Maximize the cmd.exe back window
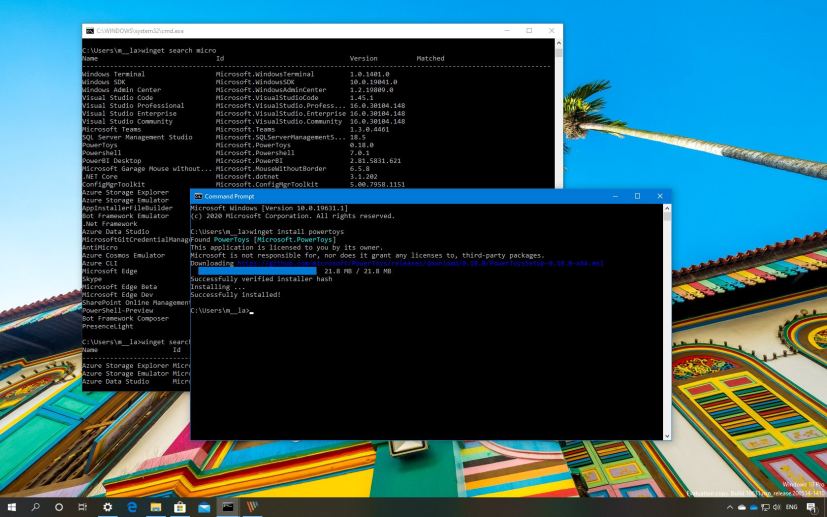 click(x=529, y=31)
